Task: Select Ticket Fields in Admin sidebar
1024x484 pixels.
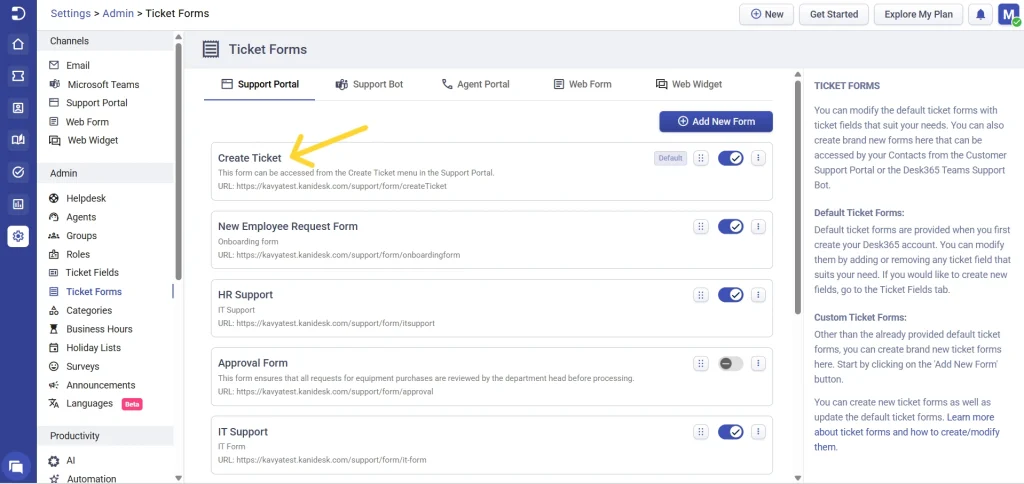Action: pos(92,273)
